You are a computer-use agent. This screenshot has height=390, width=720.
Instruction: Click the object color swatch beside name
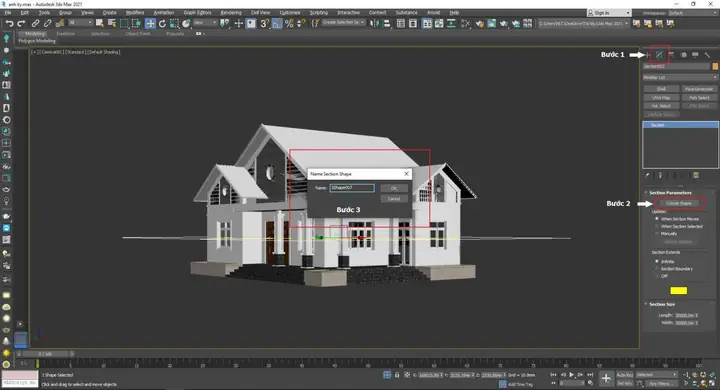click(715, 67)
